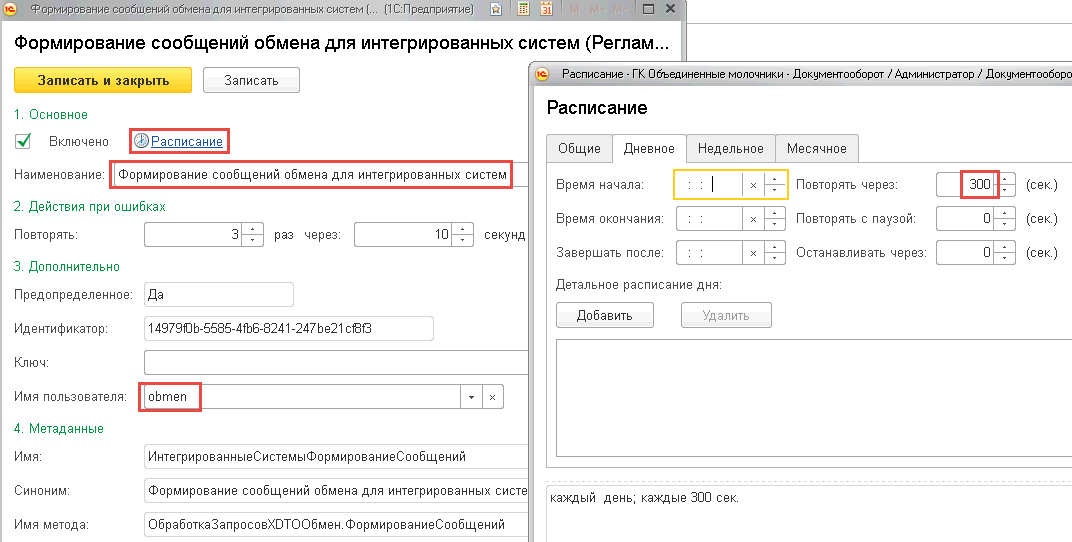1072x542 pixels.
Task: Clear the Имя пользователя field with ×
Action: [x=492, y=397]
